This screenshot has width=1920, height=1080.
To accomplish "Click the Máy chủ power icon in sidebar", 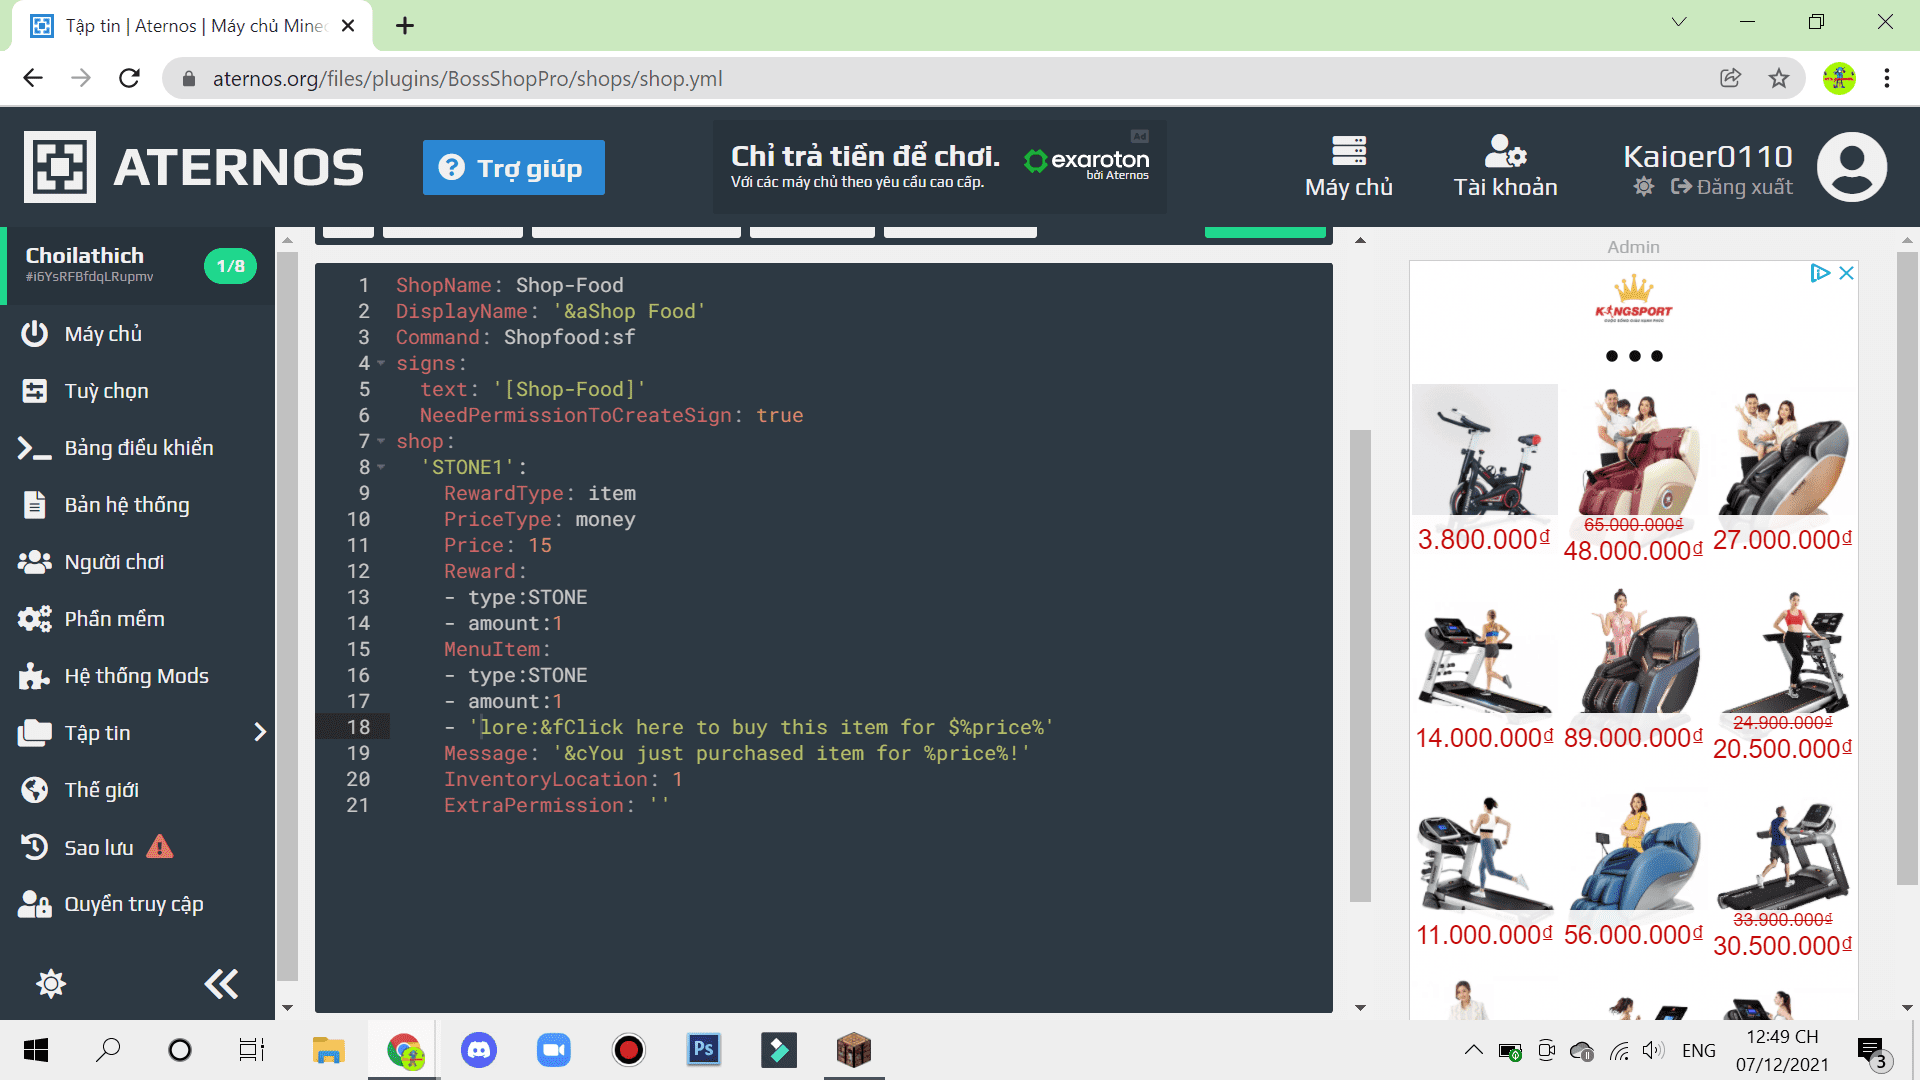I will tap(35, 334).
